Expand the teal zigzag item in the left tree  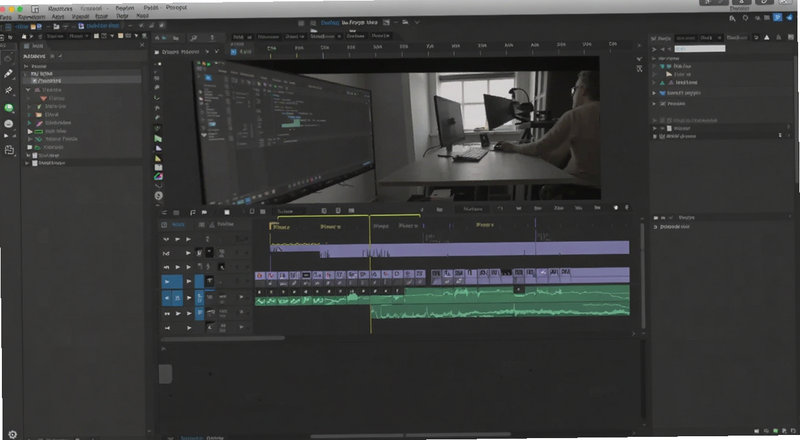(x=30, y=139)
